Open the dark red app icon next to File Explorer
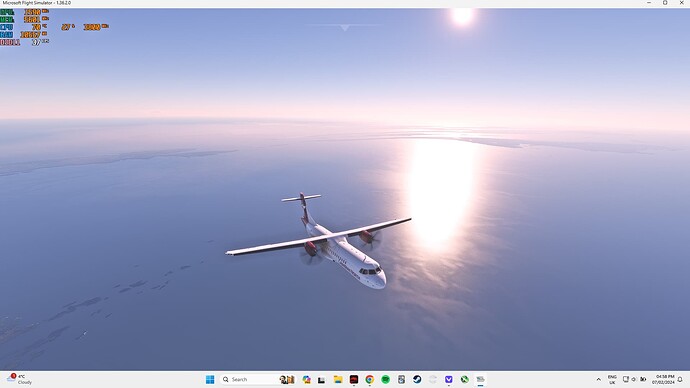The height and width of the screenshot is (388, 690). click(x=354, y=379)
